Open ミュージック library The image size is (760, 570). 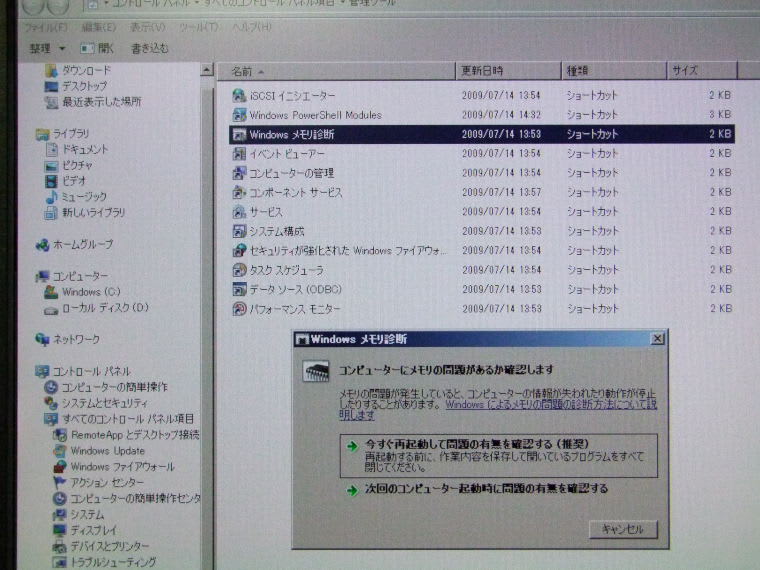pyautogui.click(x=76, y=197)
